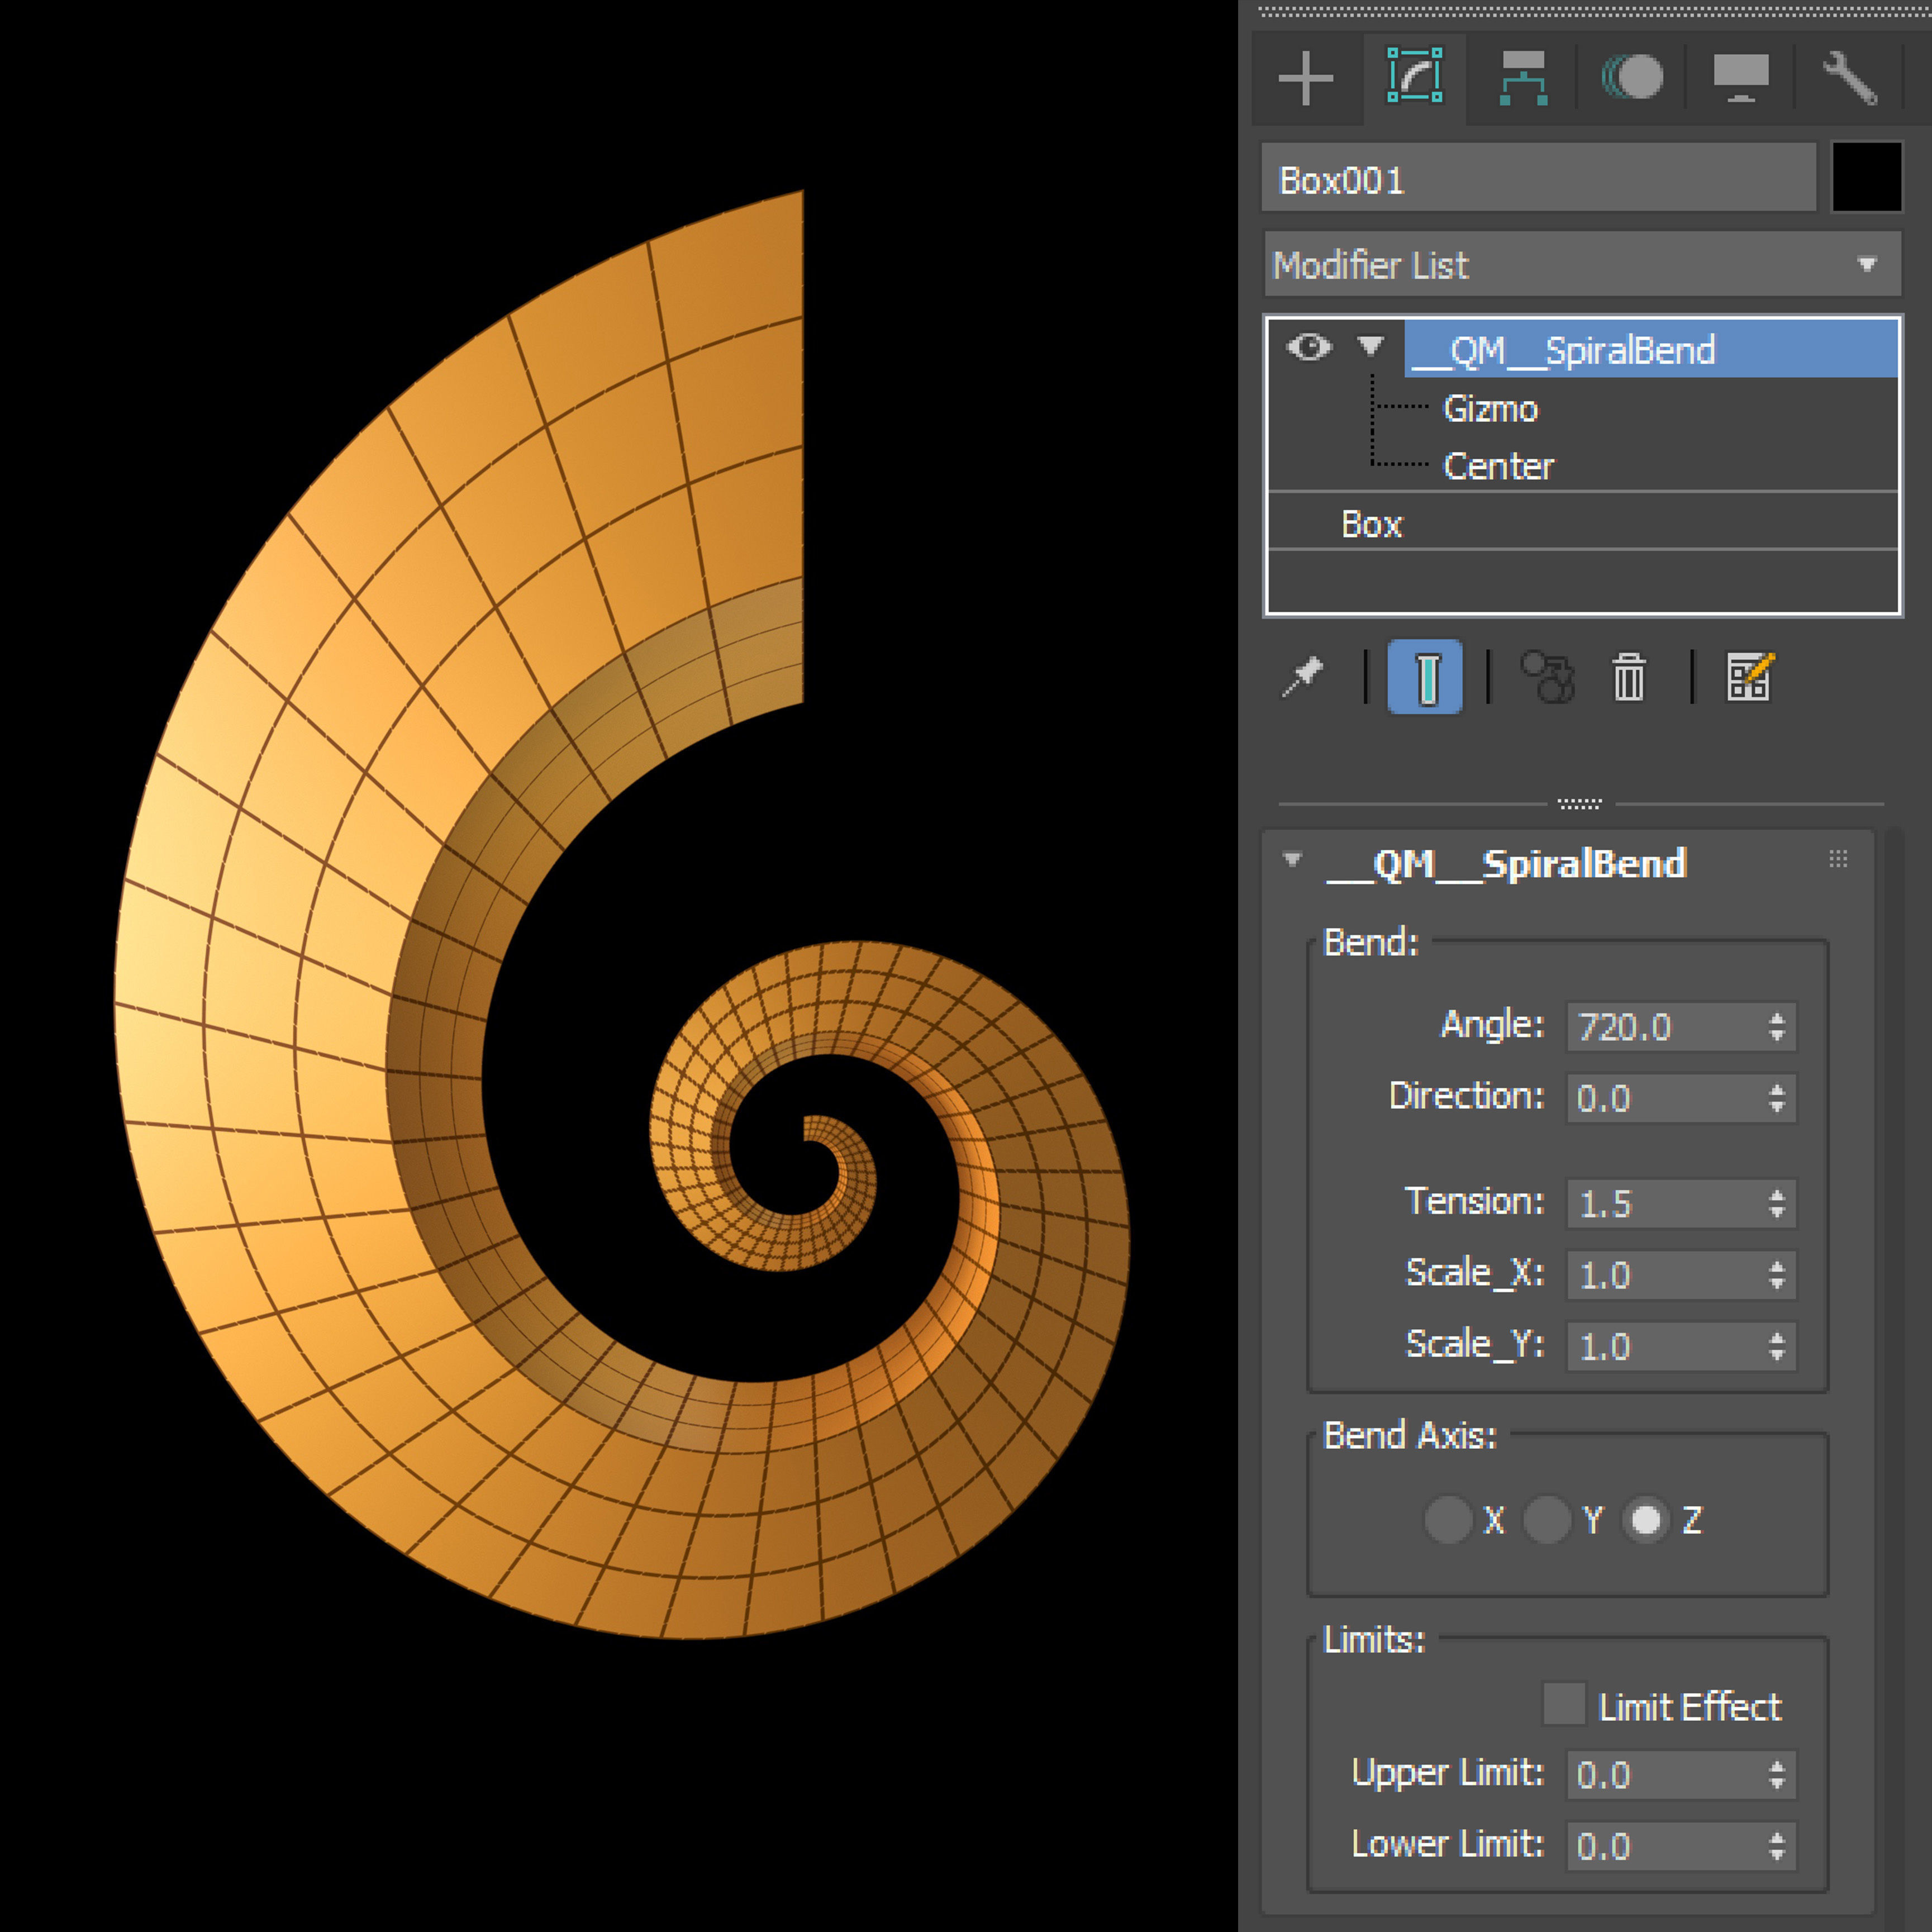Viewport: 1932px width, 1932px height.
Task: Click the Lower Limit spinner arrows
Action: (1777, 1846)
